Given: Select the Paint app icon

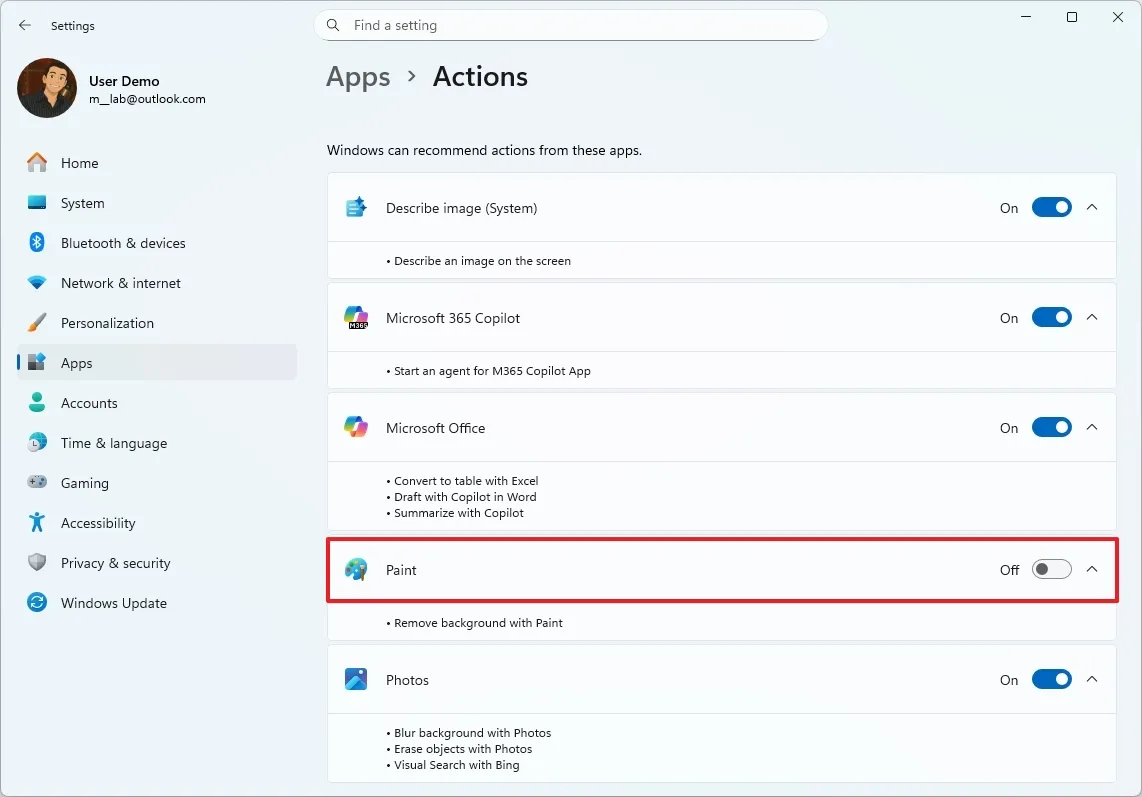Looking at the screenshot, I should tap(357, 569).
